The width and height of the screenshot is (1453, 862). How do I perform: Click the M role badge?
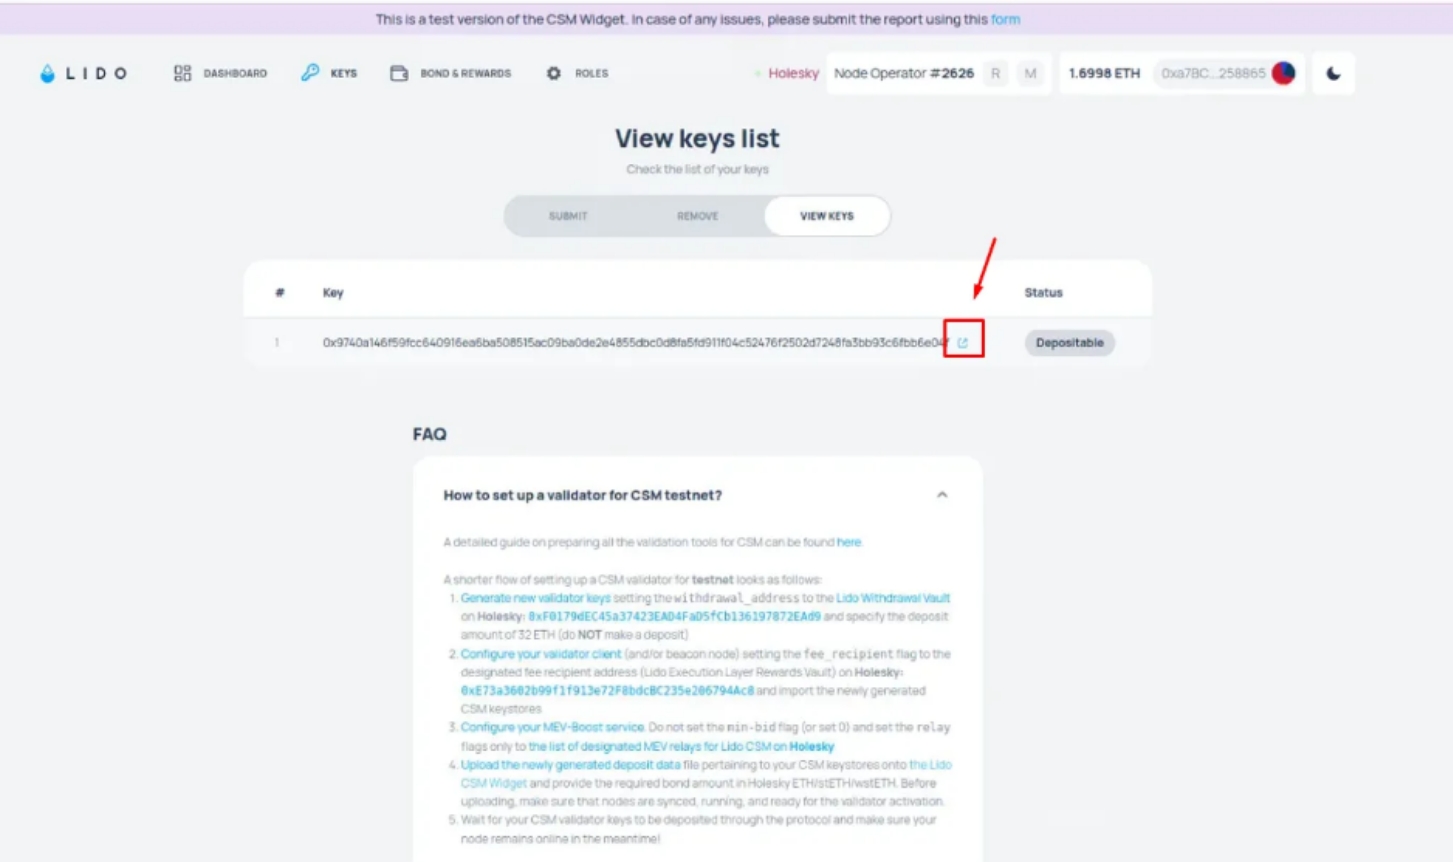(1030, 73)
